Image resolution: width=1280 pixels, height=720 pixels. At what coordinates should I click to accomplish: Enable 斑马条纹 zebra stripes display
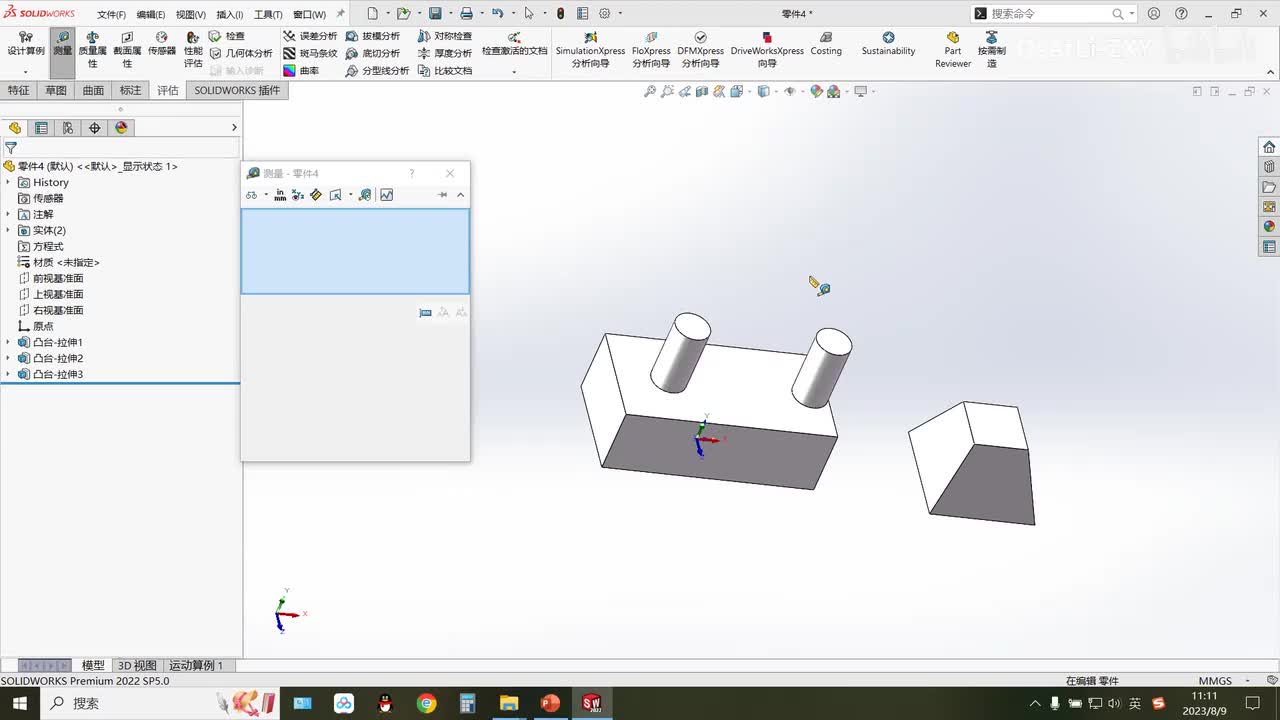coord(310,53)
